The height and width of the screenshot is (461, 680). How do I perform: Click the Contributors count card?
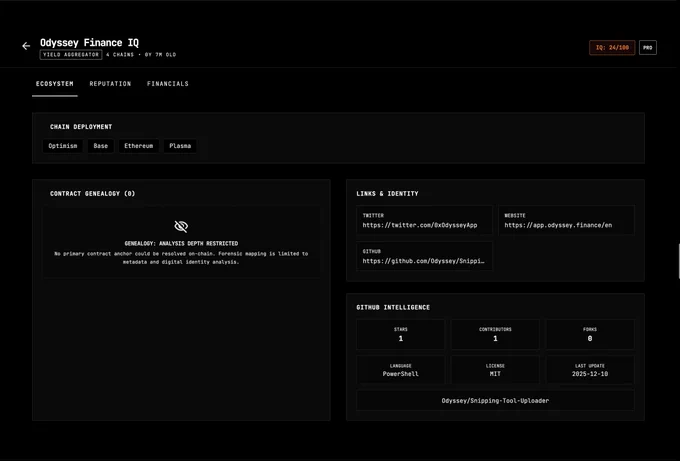495,334
